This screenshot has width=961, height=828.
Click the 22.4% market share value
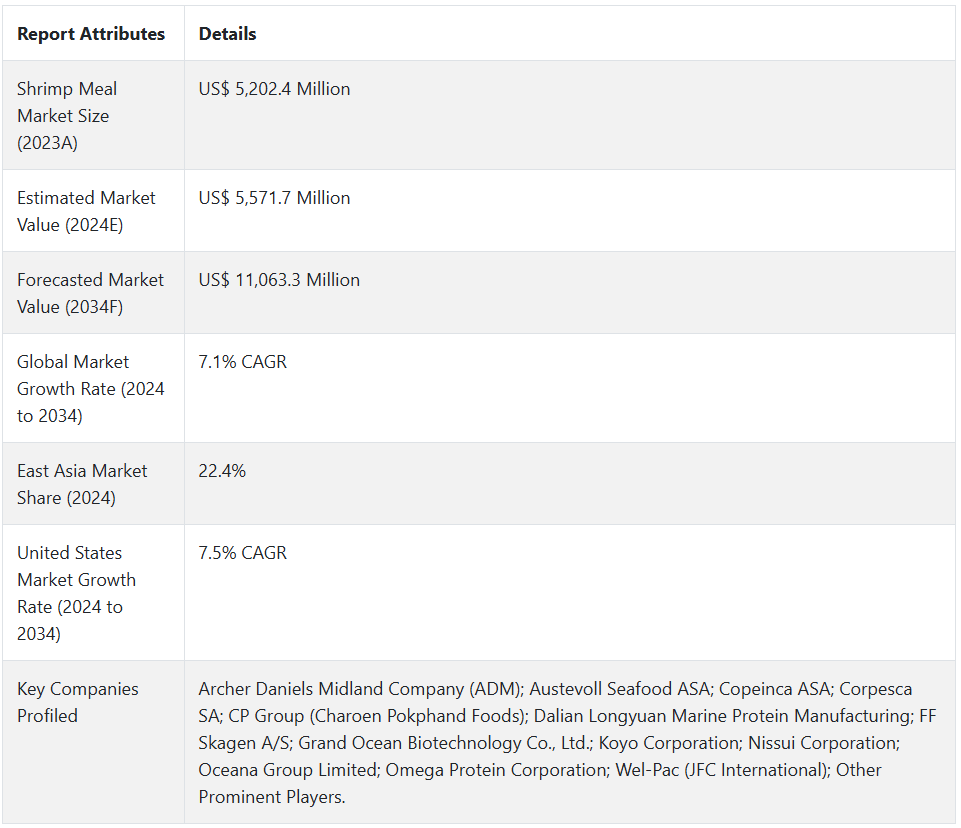pyautogui.click(x=222, y=471)
